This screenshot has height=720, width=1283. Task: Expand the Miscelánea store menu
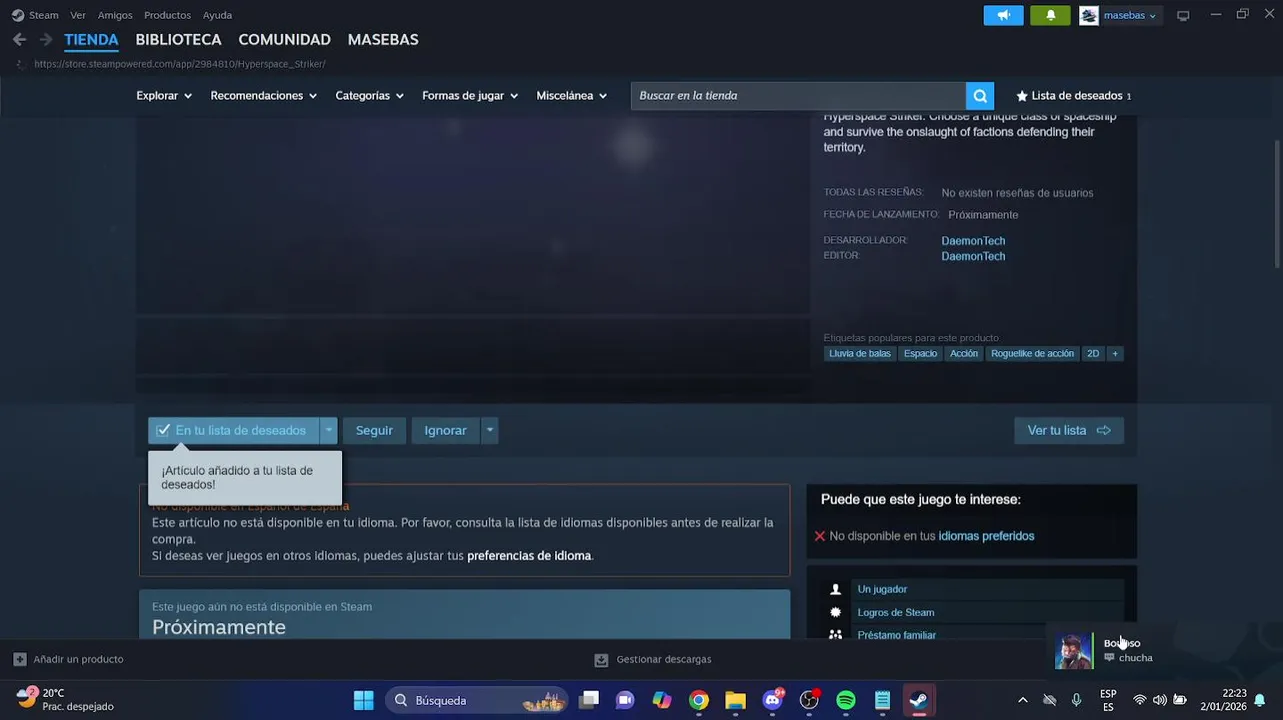coord(571,96)
